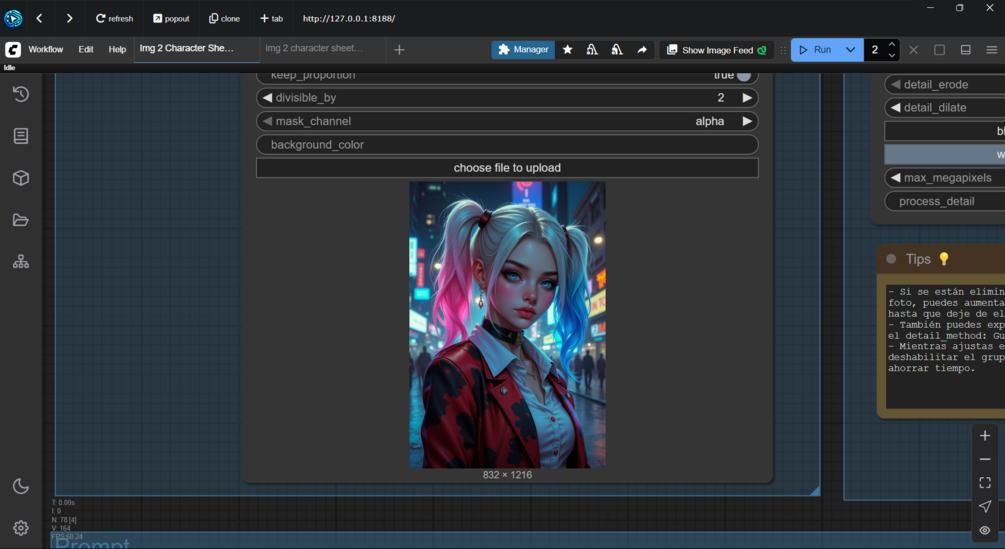1005x549 pixels.
Task: Click the star favorites icon
Action: pyautogui.click(x=567, y=49)
